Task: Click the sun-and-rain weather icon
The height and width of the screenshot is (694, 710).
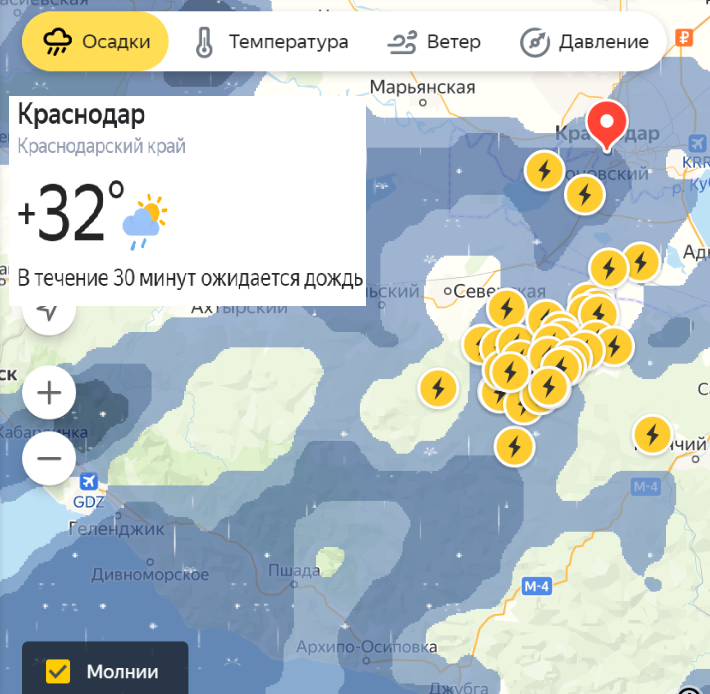Action: point(145,222)
